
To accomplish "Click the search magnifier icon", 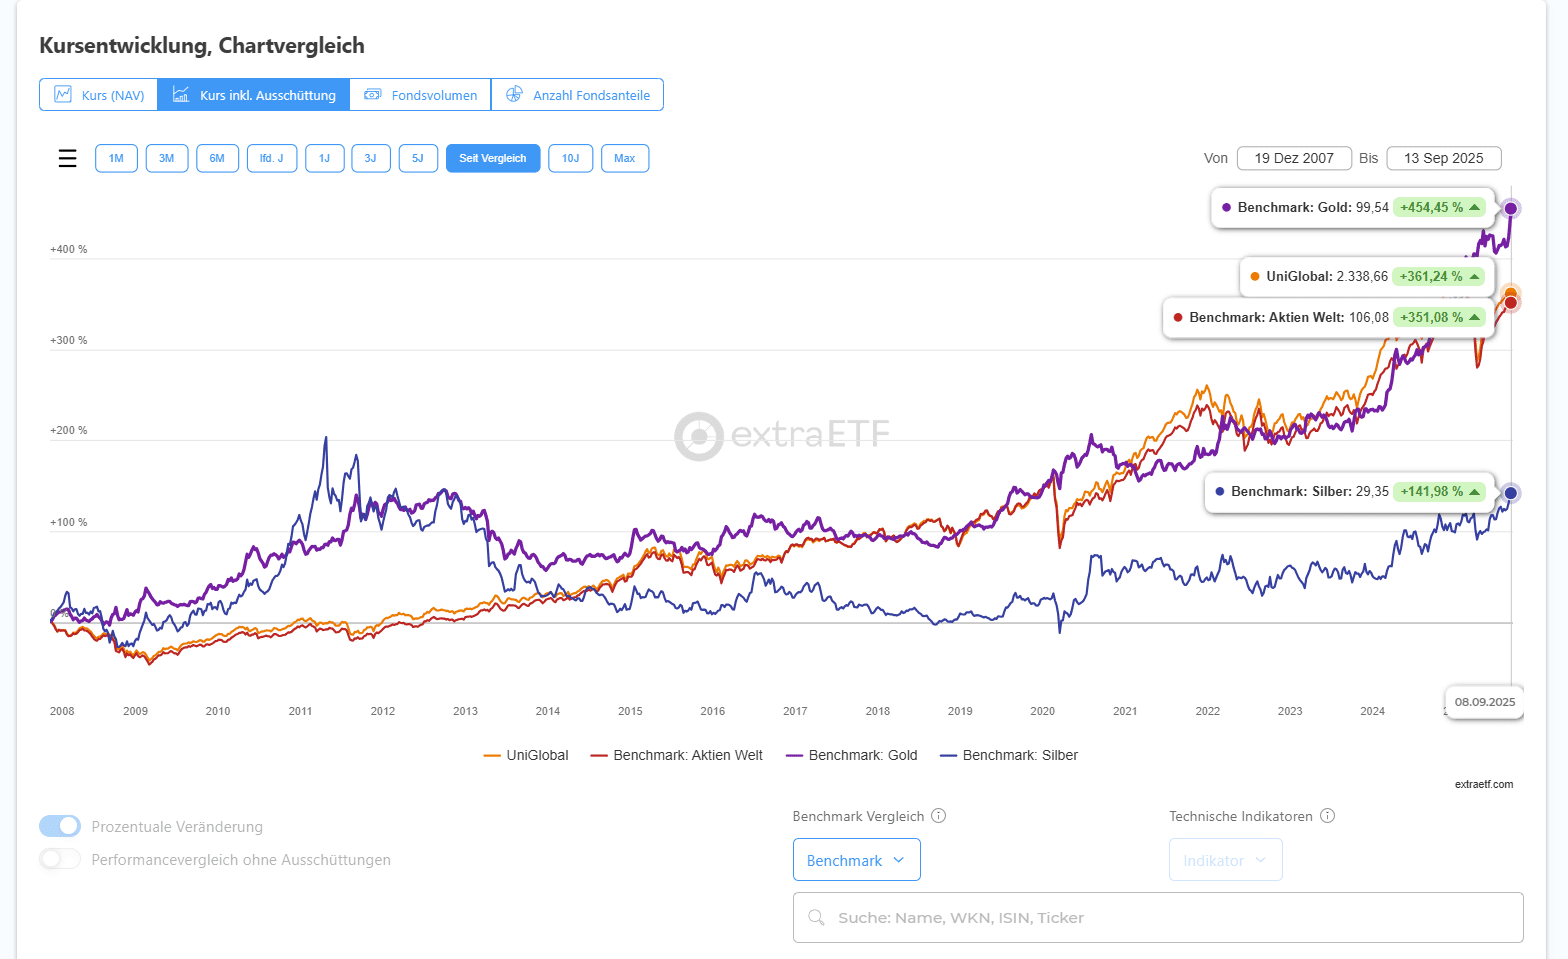I will [x=816, y=918].
